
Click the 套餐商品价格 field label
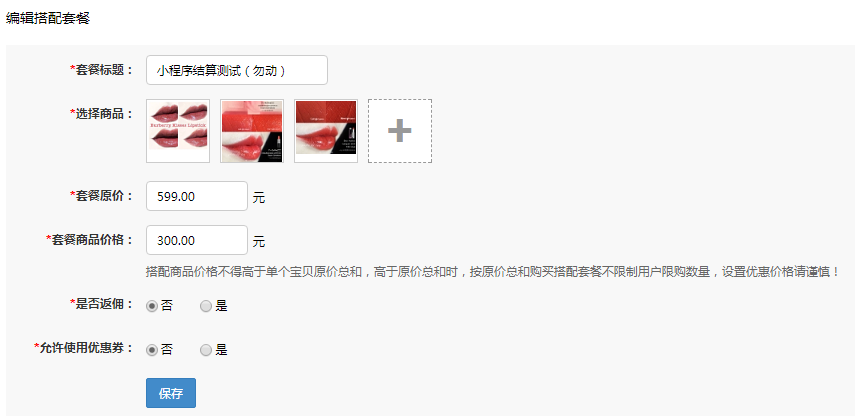90,239
